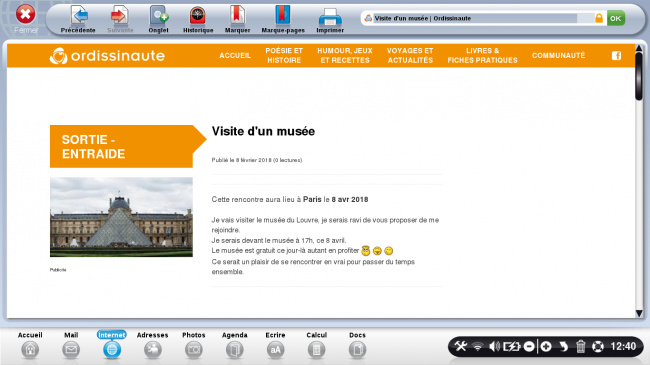This screenshot has width=650, height=365.
Task: Open a new Onglet tab
Action: click(158, 19)
